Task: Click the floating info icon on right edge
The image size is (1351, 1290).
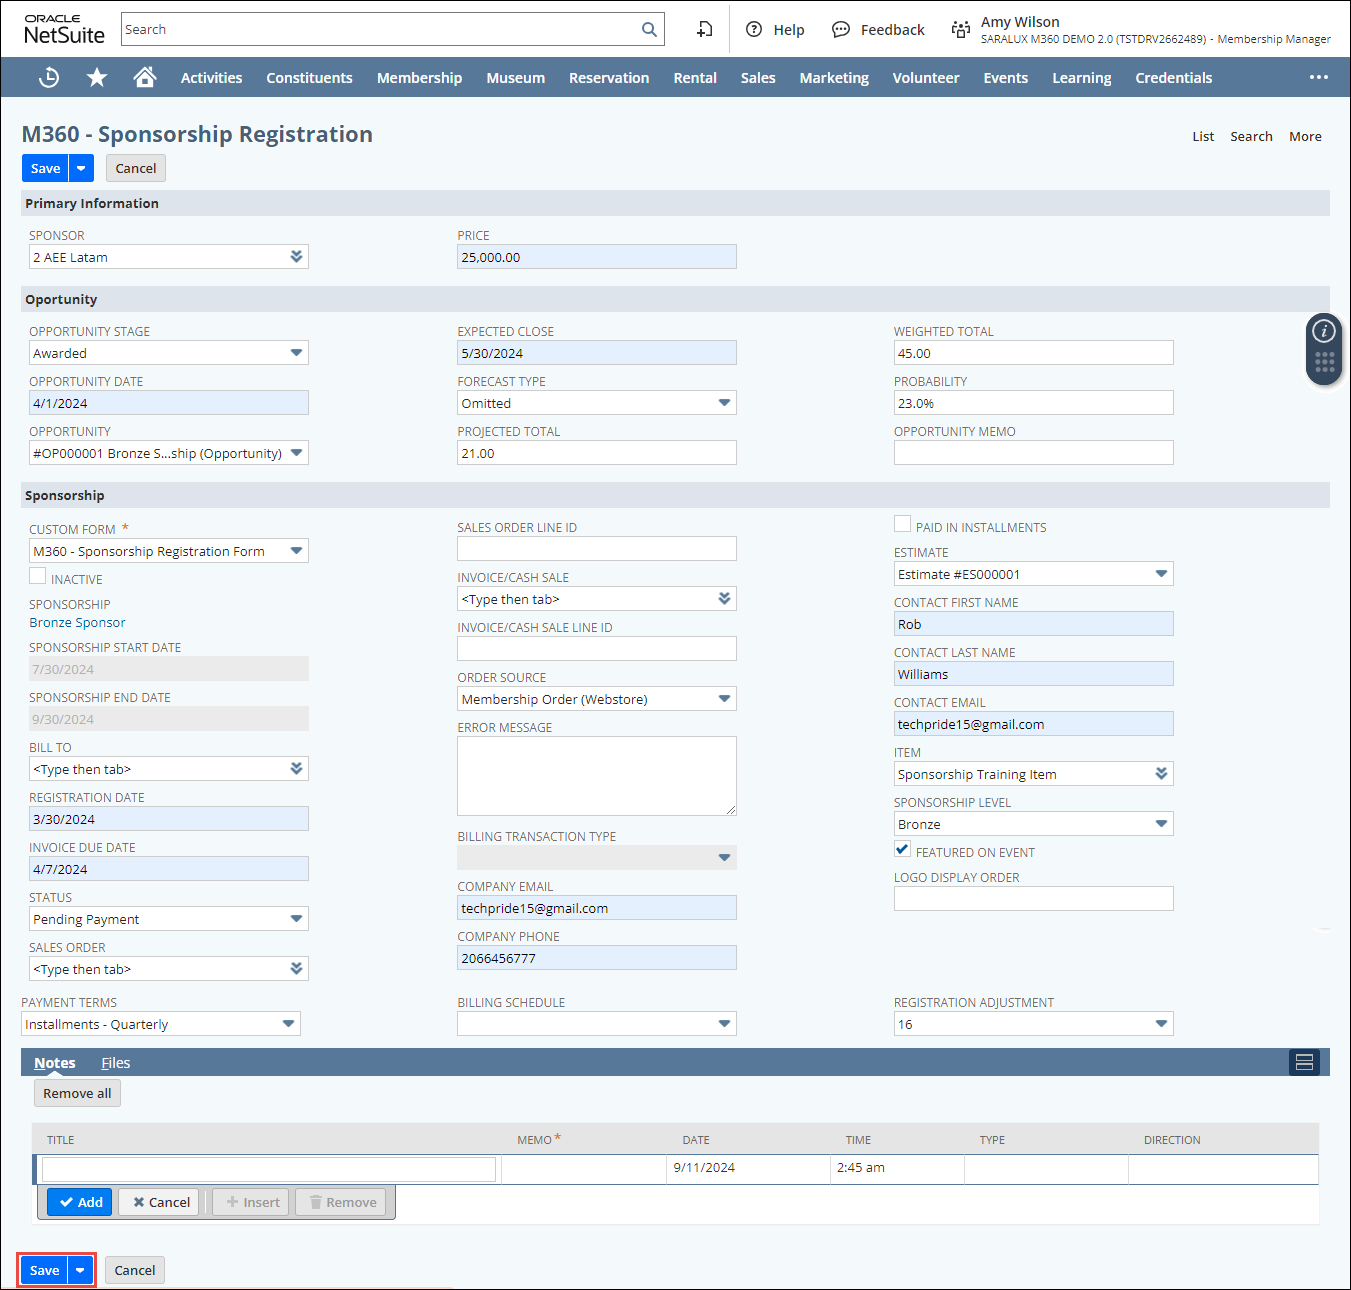Action: (1324, 331)
